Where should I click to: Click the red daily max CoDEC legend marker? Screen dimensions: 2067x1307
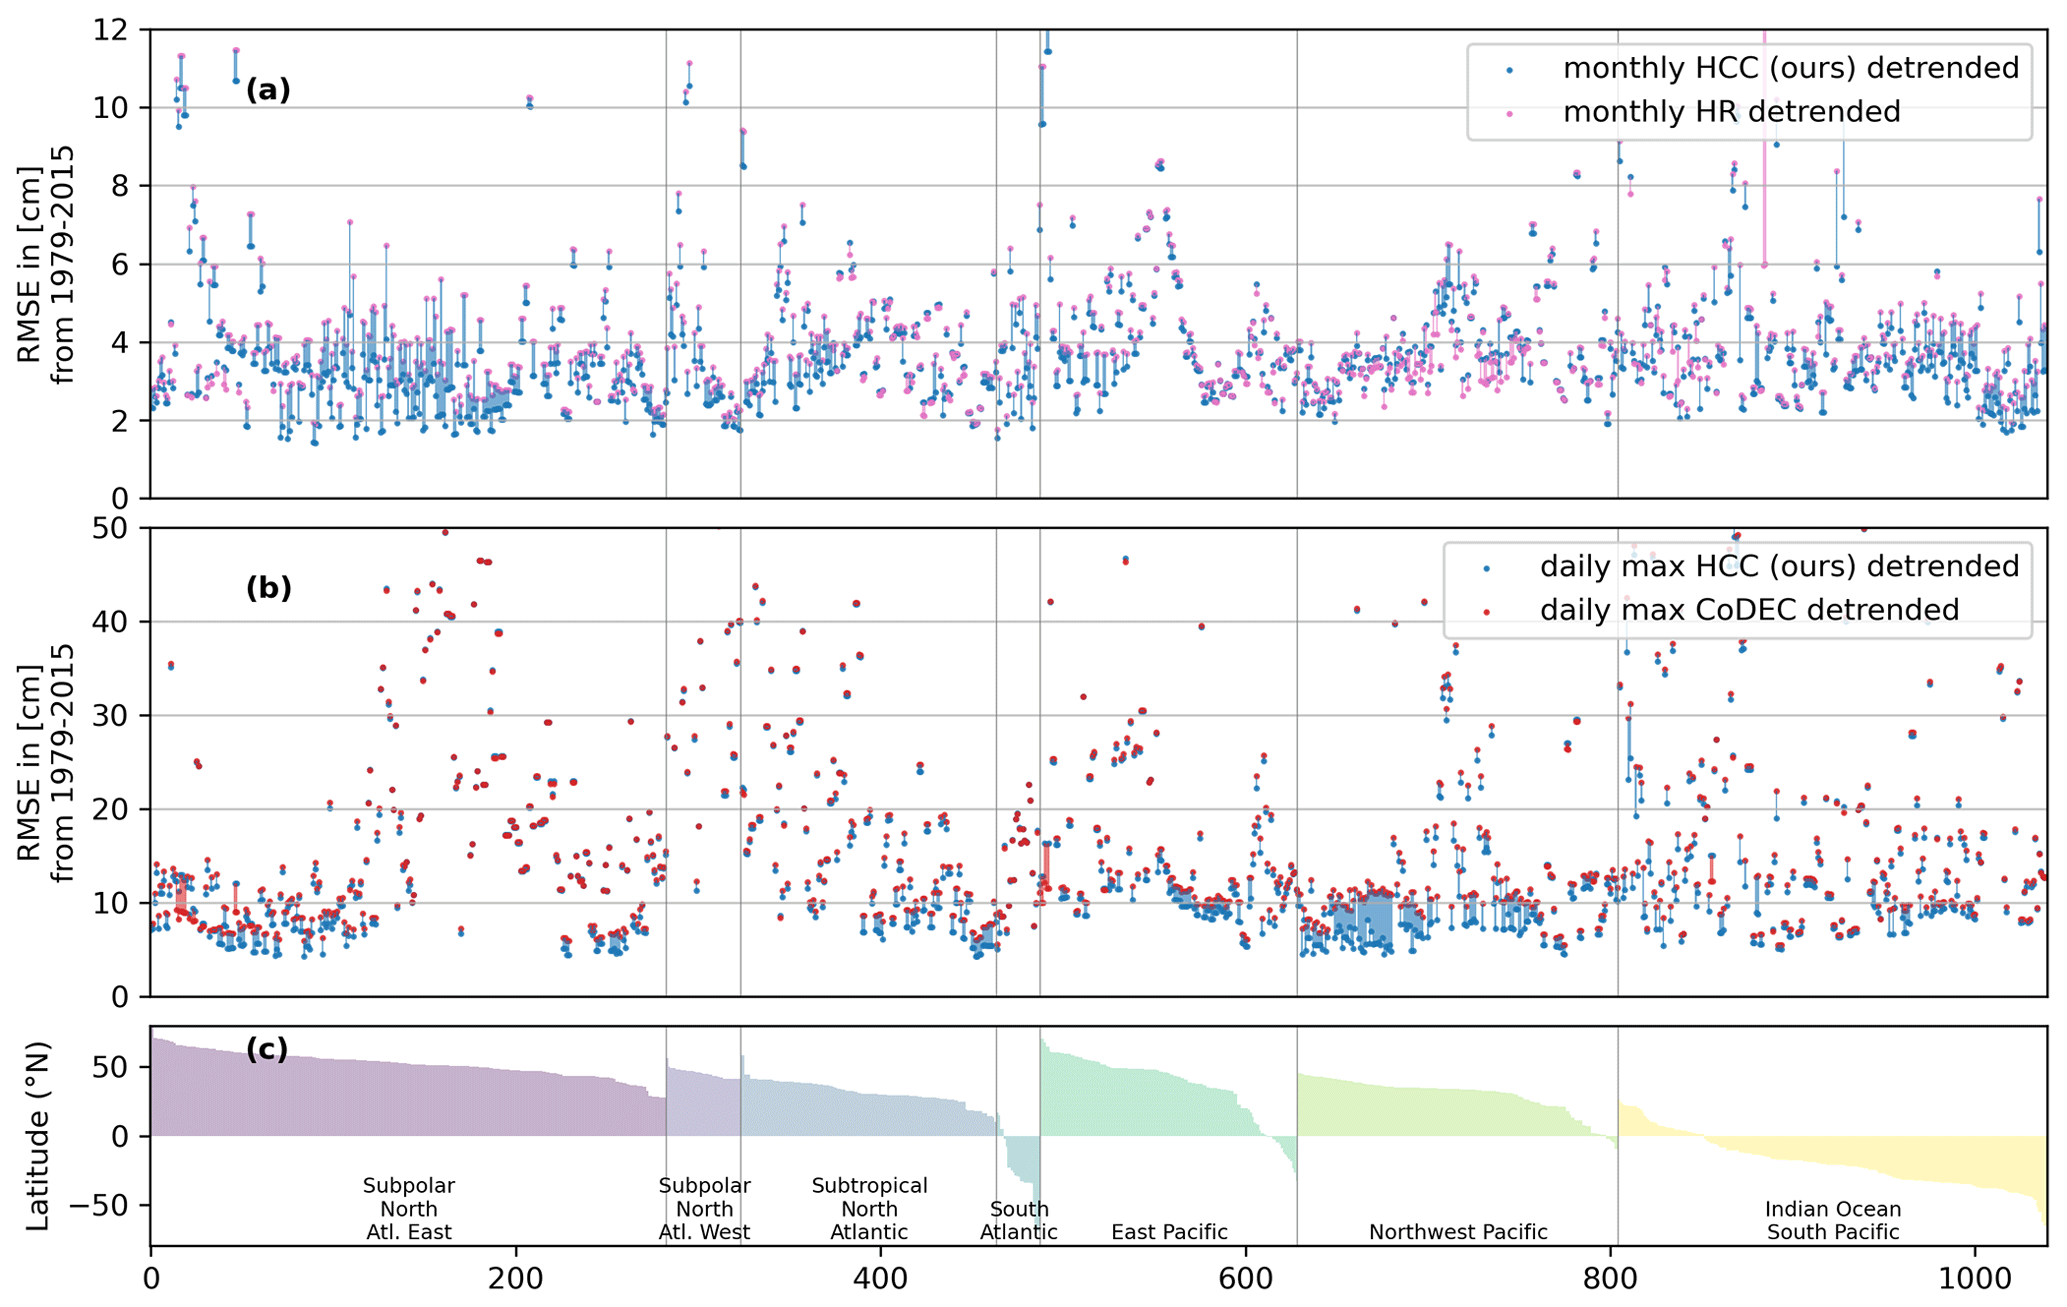pos(1487,612)
